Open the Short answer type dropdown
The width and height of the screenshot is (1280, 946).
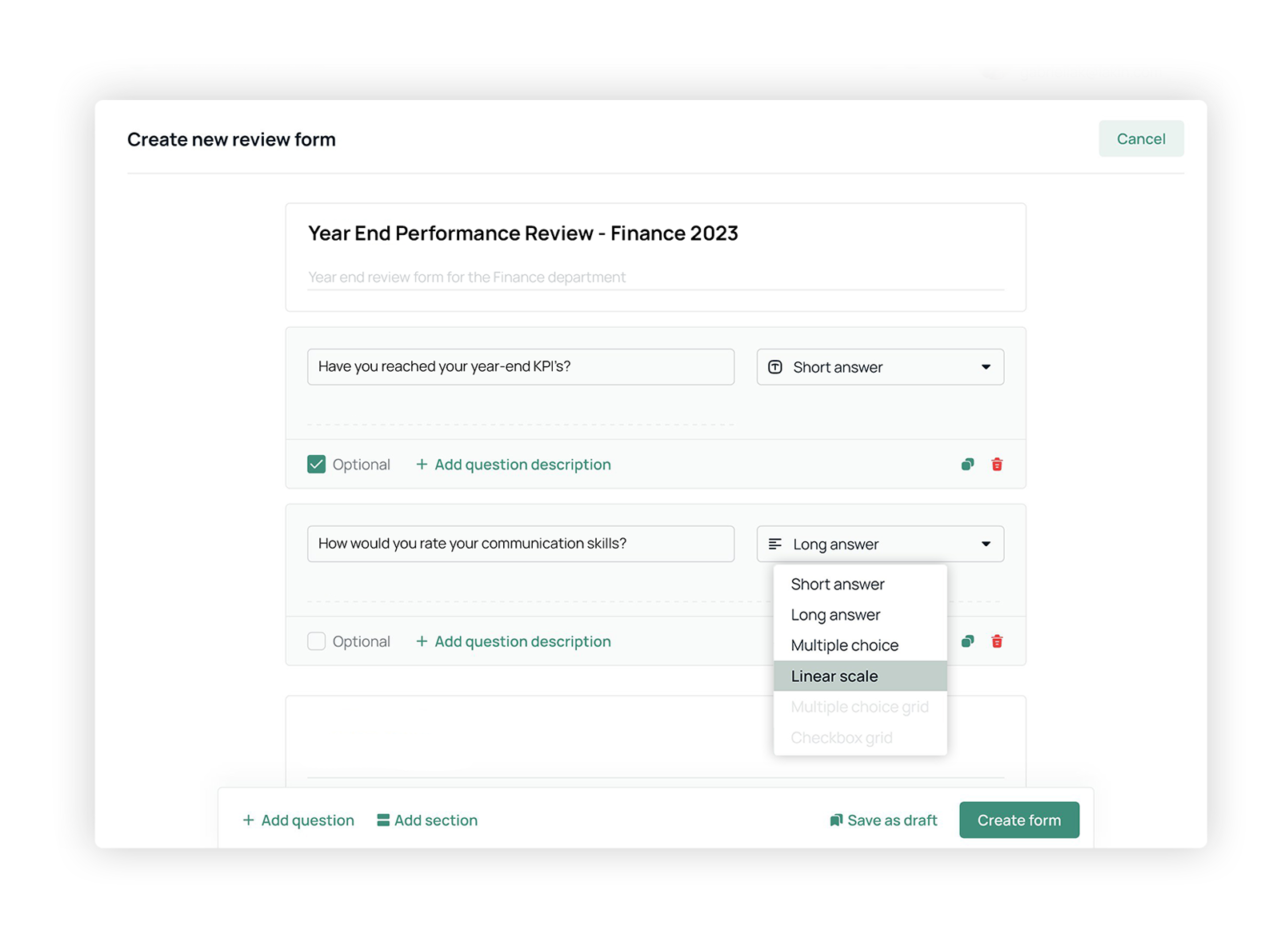[x=880, y=367]
